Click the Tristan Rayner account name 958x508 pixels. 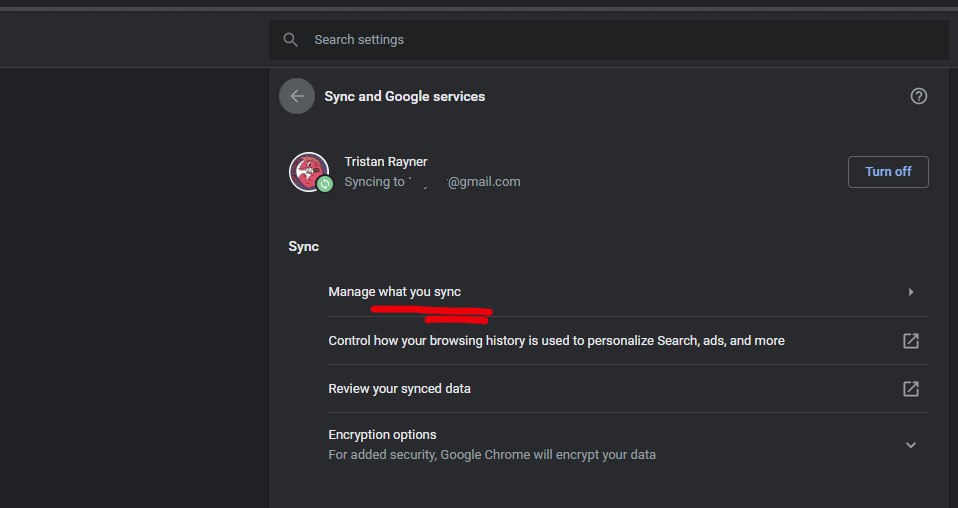click(x=385, y=162)
